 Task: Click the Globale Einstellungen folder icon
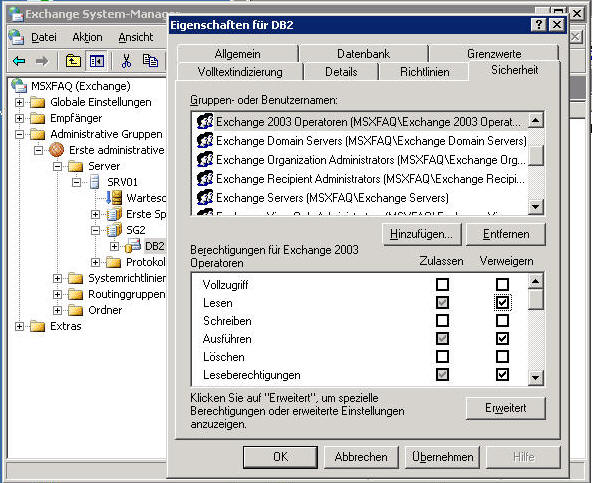[38, 102]
